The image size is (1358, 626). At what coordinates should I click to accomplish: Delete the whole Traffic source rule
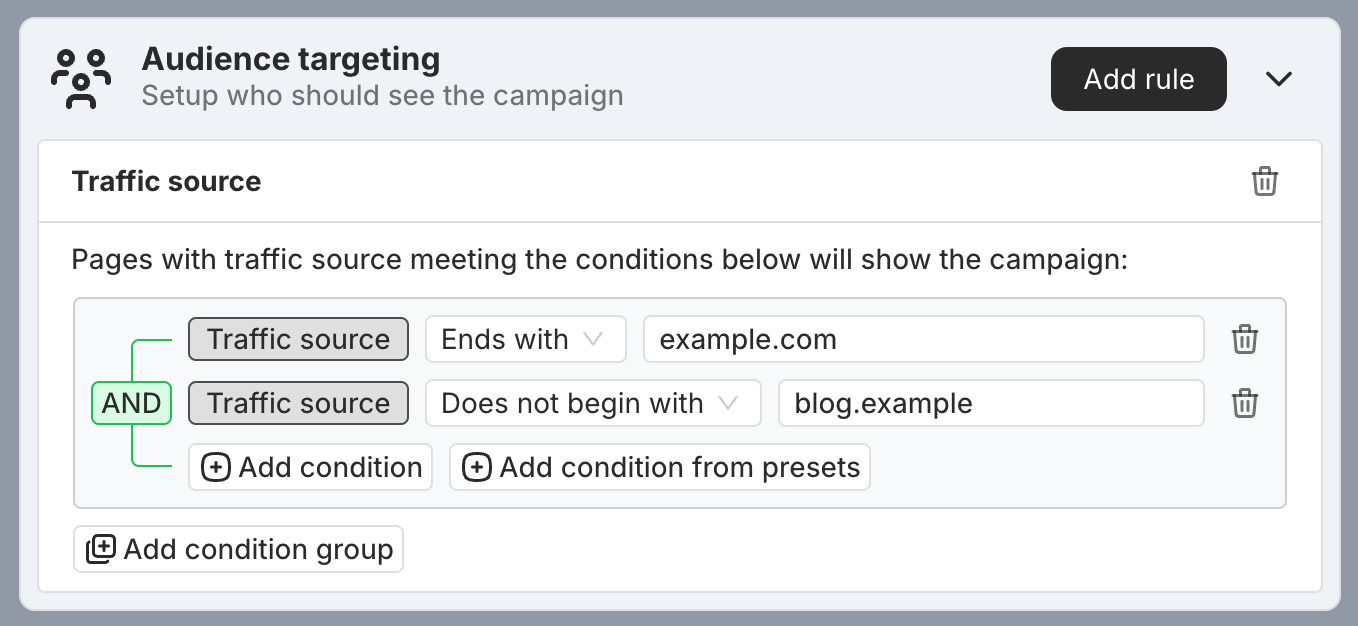[1265, 181]
